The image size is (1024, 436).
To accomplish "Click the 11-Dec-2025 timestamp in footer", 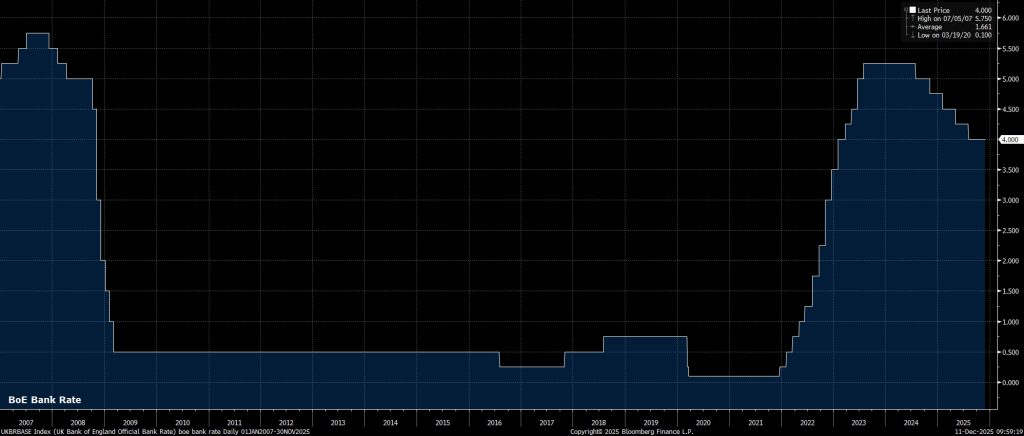I will pos(985,432).
